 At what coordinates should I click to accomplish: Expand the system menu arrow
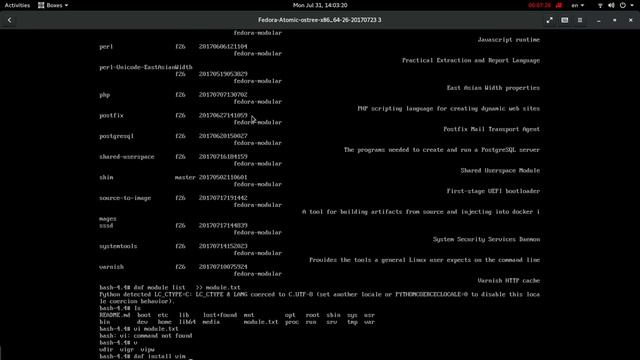631,5
